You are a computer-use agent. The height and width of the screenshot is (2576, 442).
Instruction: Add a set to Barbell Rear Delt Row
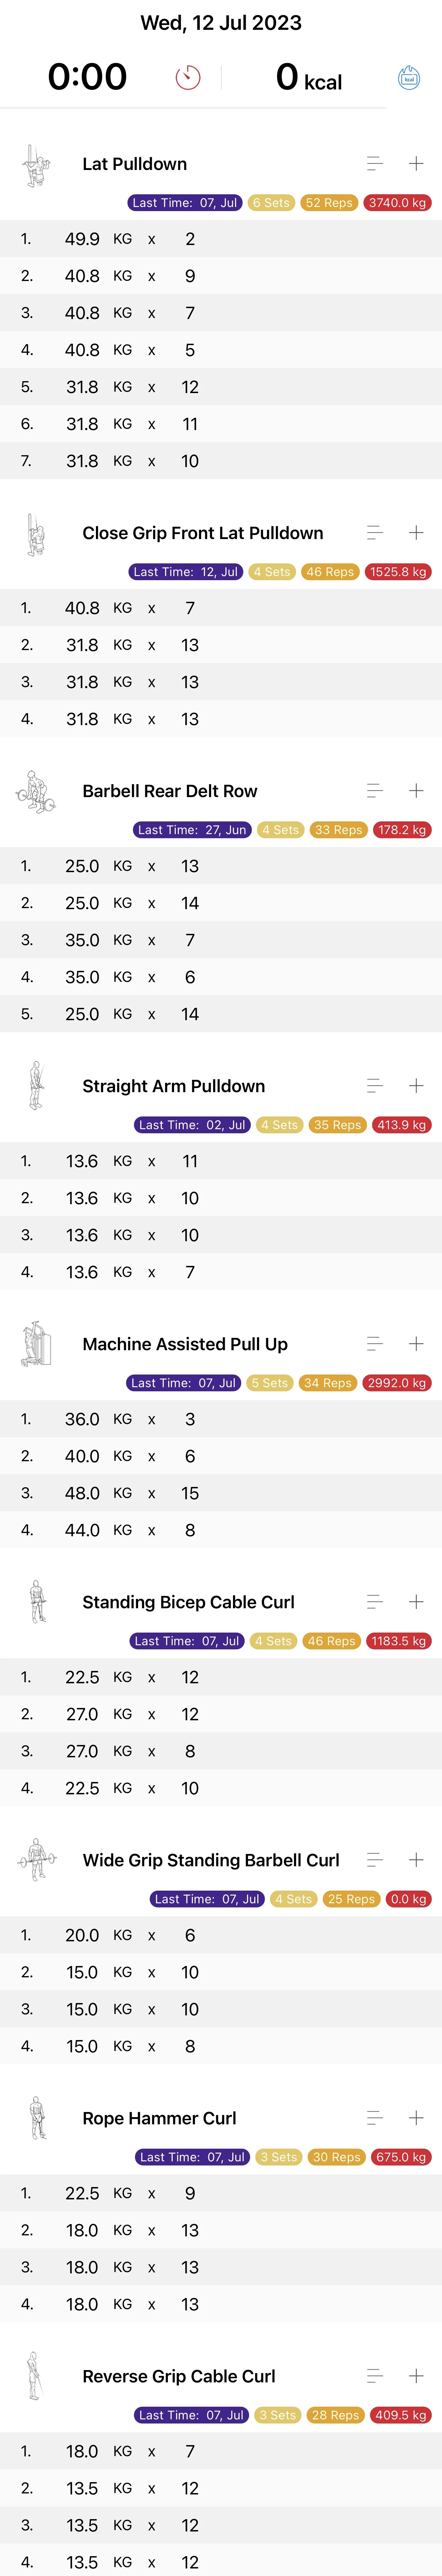pyautogui.click(x=416, y=791)
